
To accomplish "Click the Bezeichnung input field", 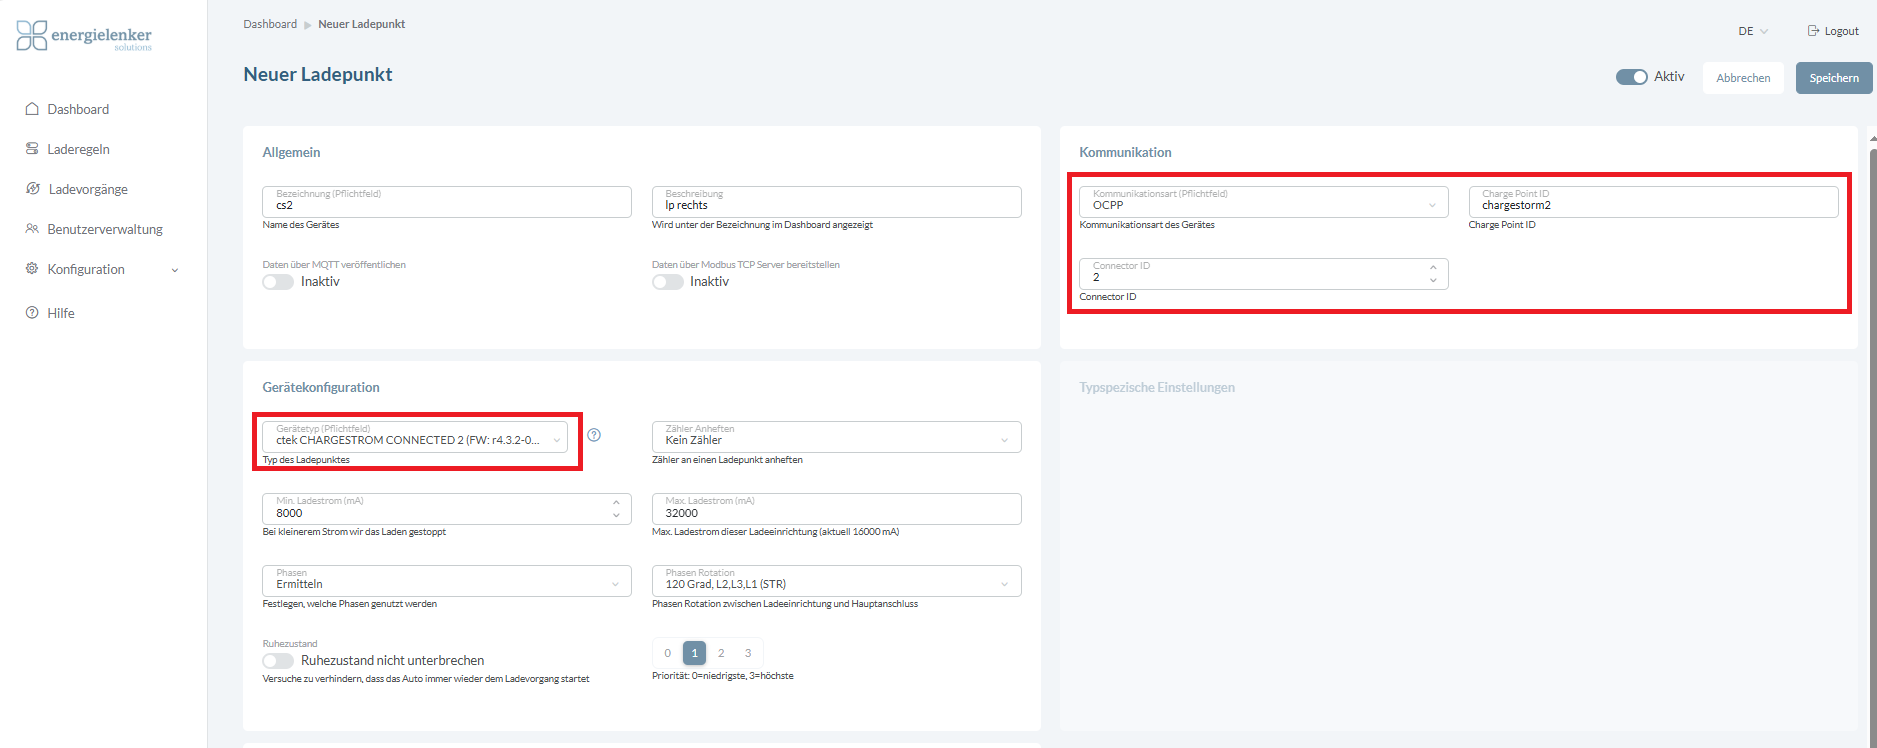I will click(x=447, y=202).
